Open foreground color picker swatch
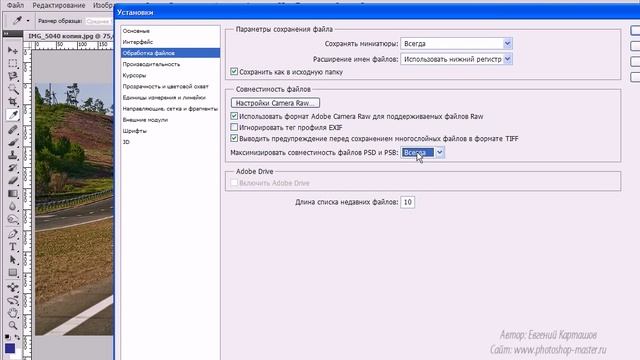The width and height of the screenshot is (640, 360). tap(10, 348)
